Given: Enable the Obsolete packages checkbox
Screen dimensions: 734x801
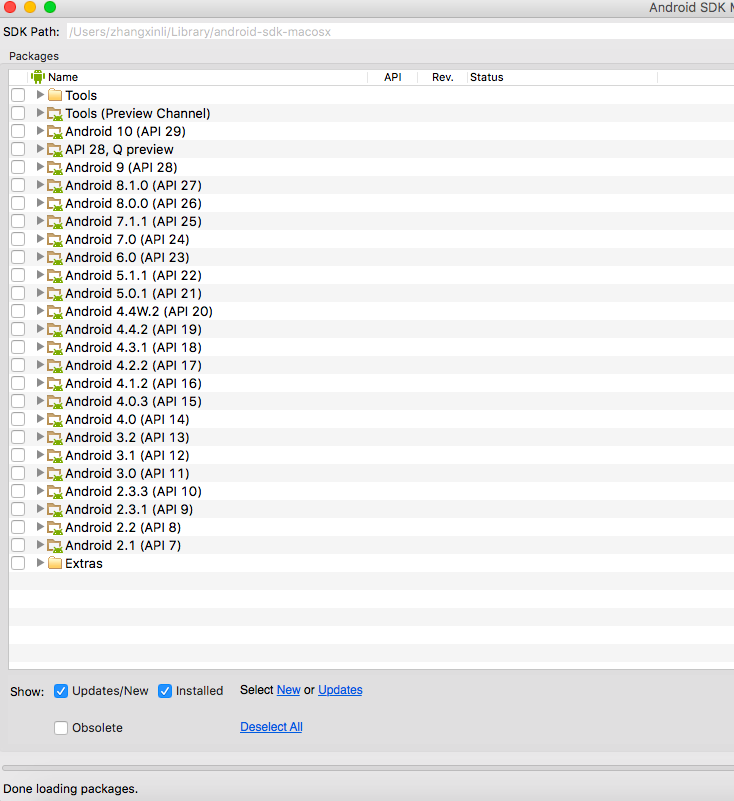Looking at the screenshot, I should click(61, 727).
